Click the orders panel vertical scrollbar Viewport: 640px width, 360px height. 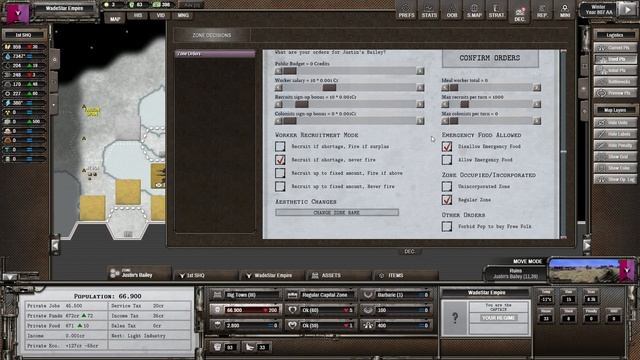(x=564, y=144)
